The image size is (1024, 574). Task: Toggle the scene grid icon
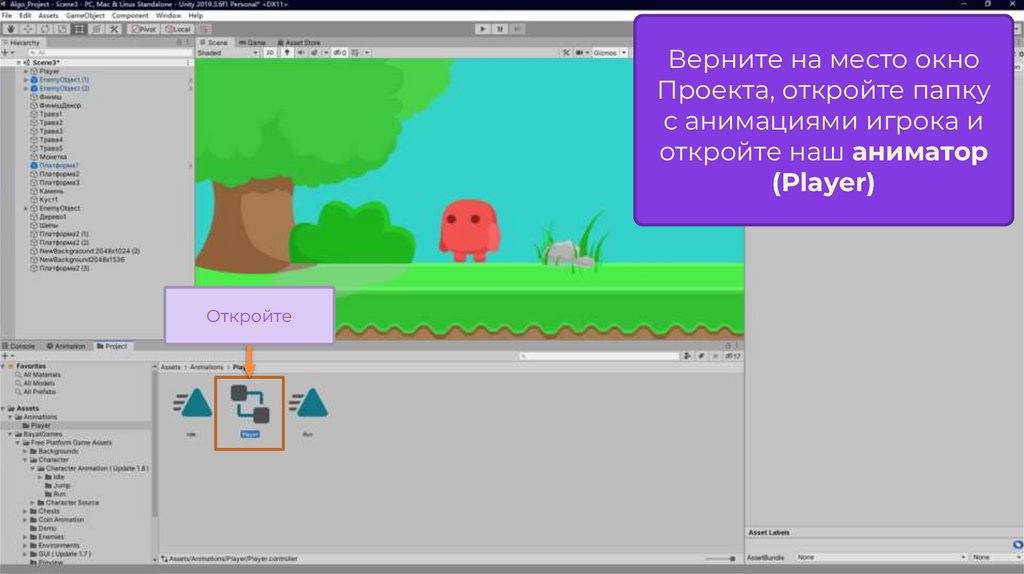[x=355, y=52]
